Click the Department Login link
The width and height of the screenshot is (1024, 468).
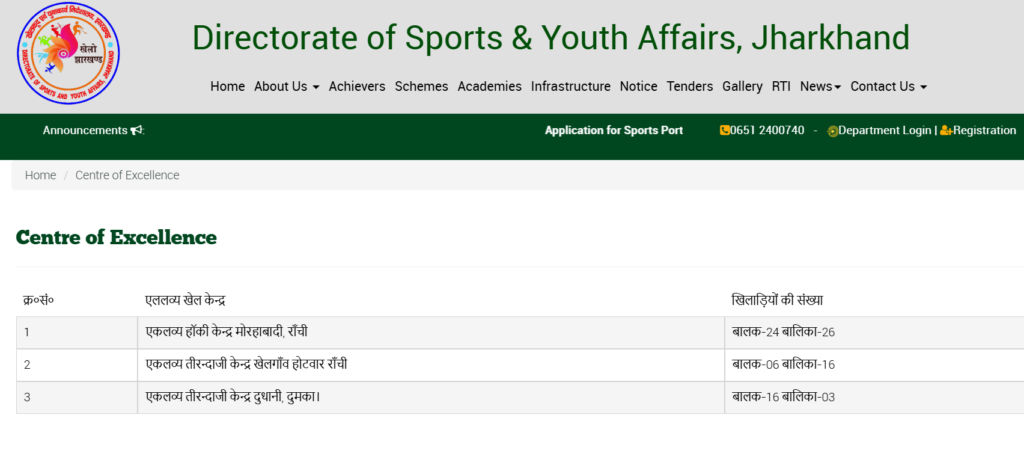pyautogui.click(x=885, y=130)
